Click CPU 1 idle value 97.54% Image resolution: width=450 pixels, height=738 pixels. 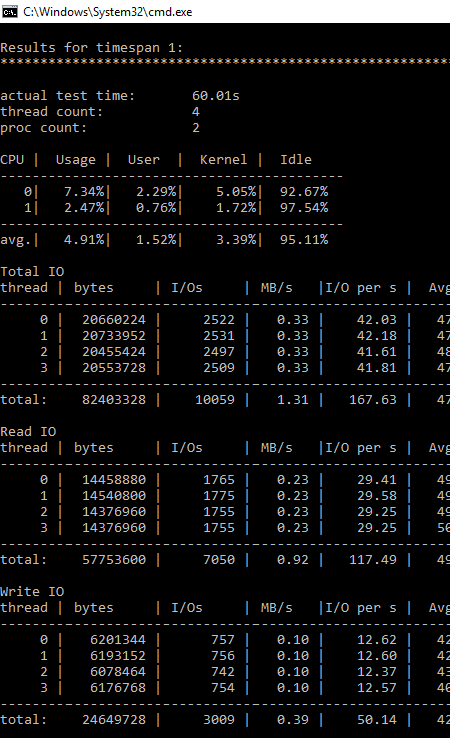(x=304, y=208)
